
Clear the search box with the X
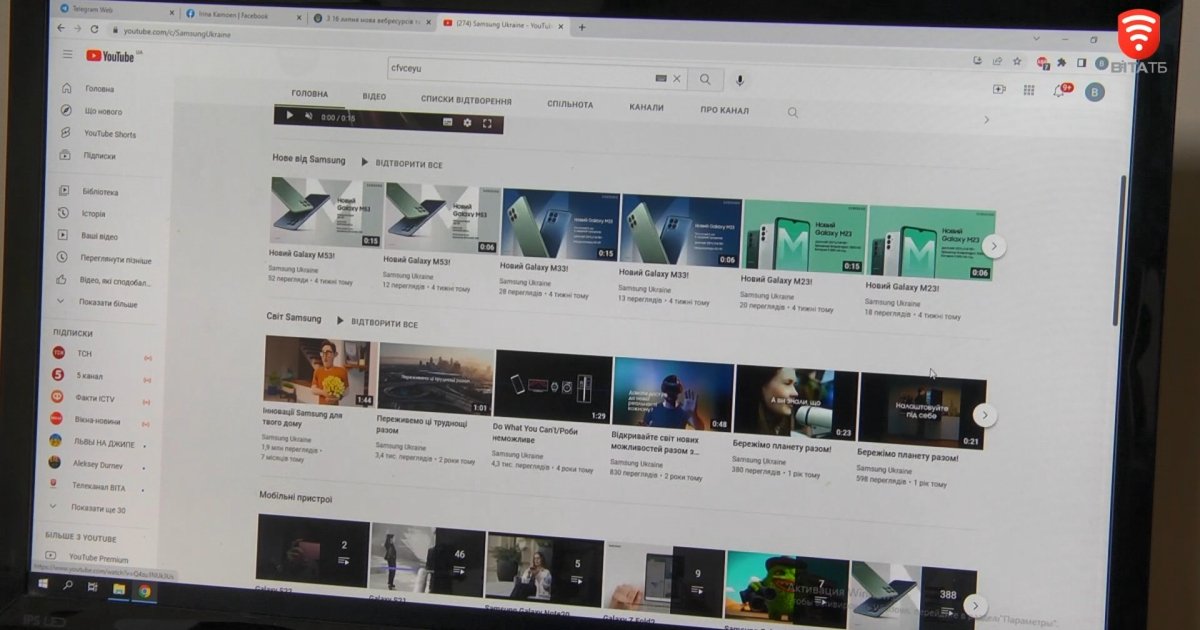point(677,78)
